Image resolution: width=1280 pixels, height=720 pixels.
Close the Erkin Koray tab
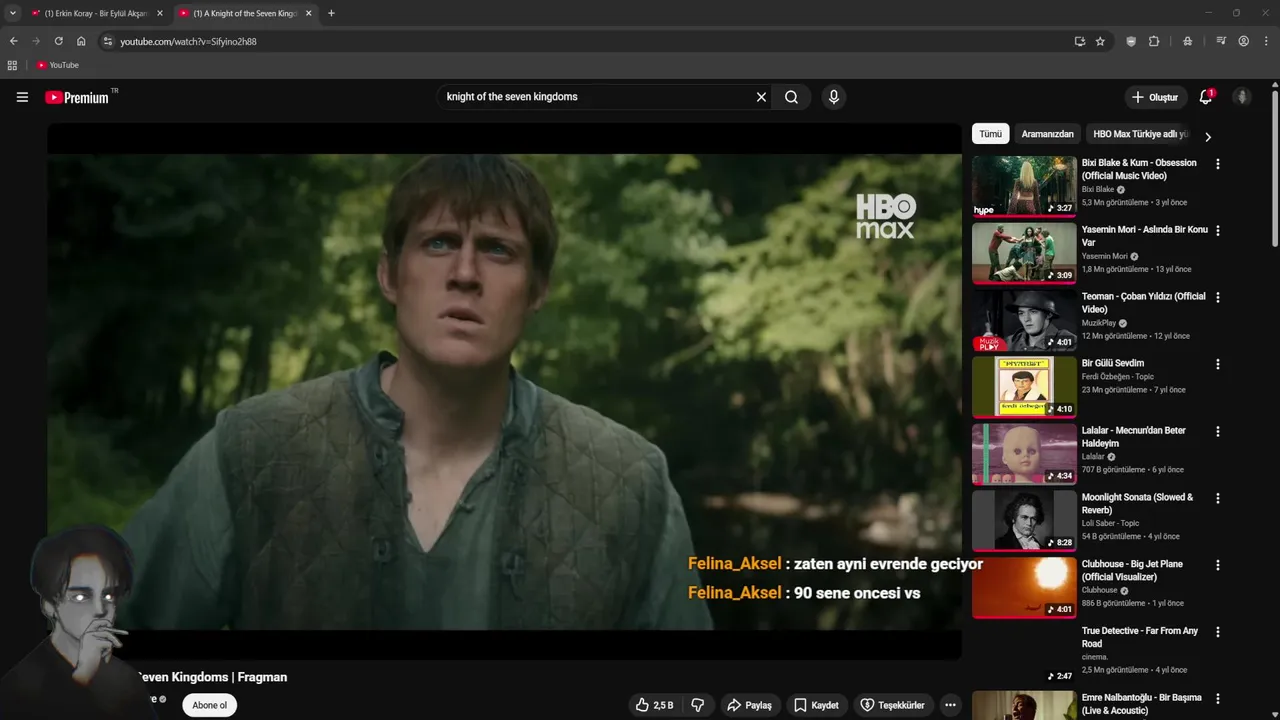[159, 13]
